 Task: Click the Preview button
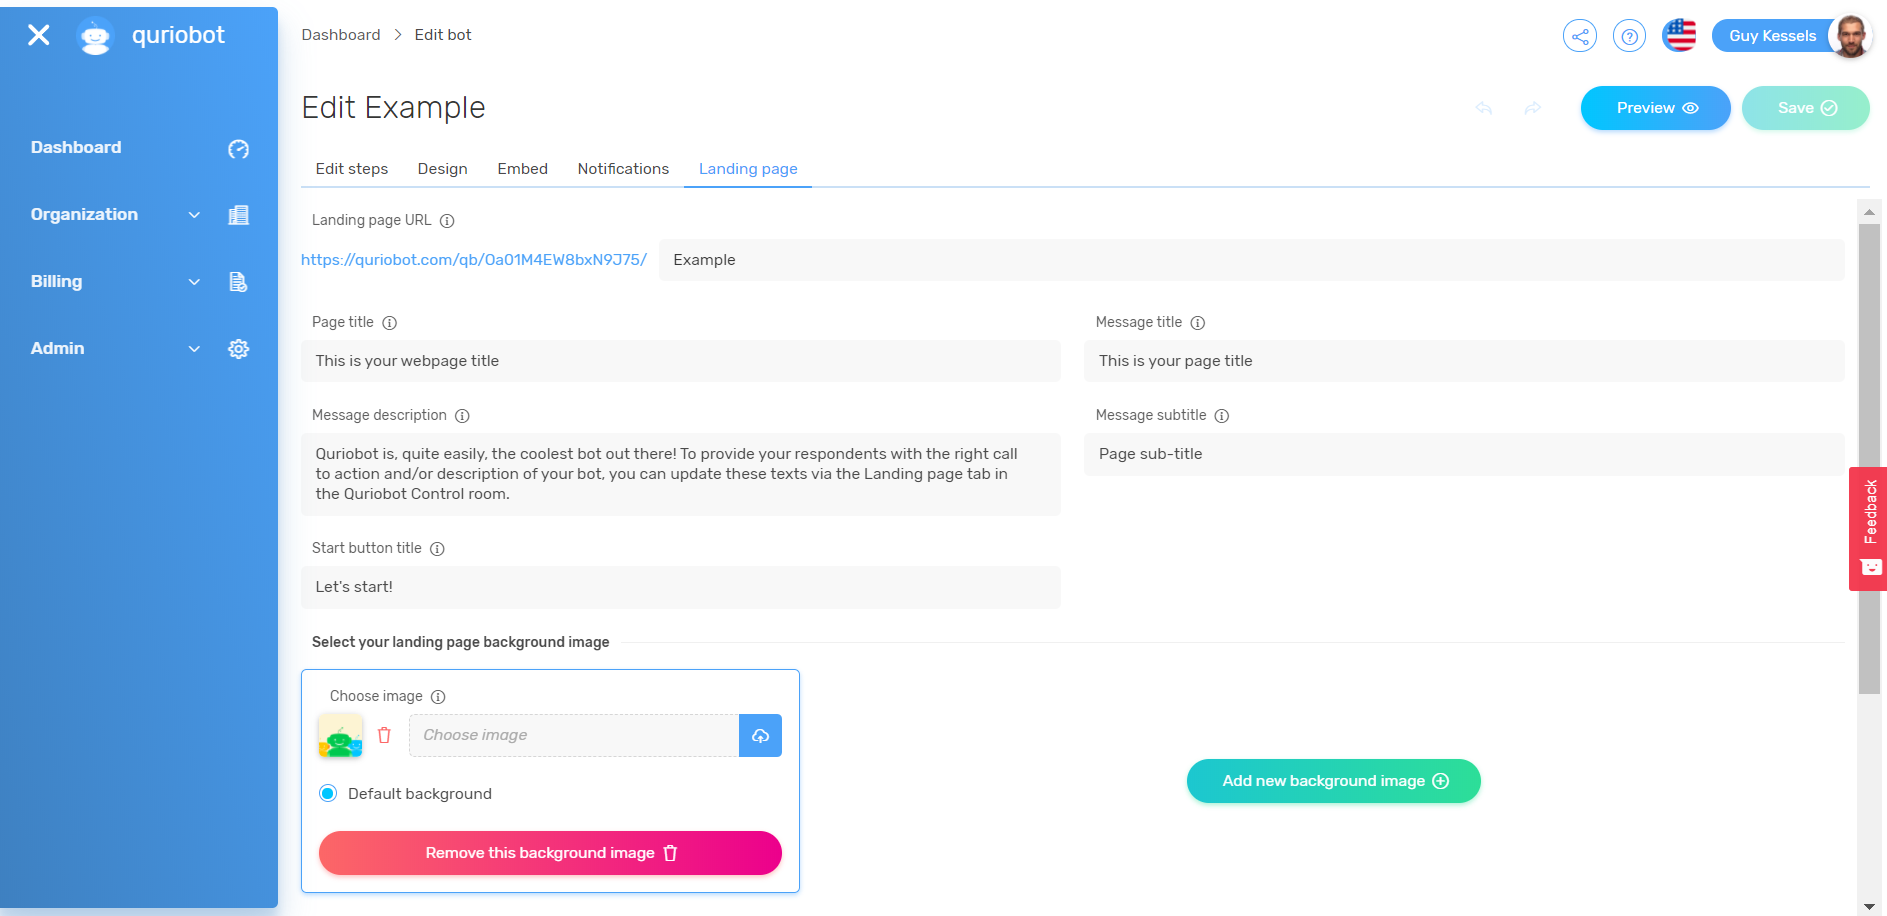coord(1656,108)
